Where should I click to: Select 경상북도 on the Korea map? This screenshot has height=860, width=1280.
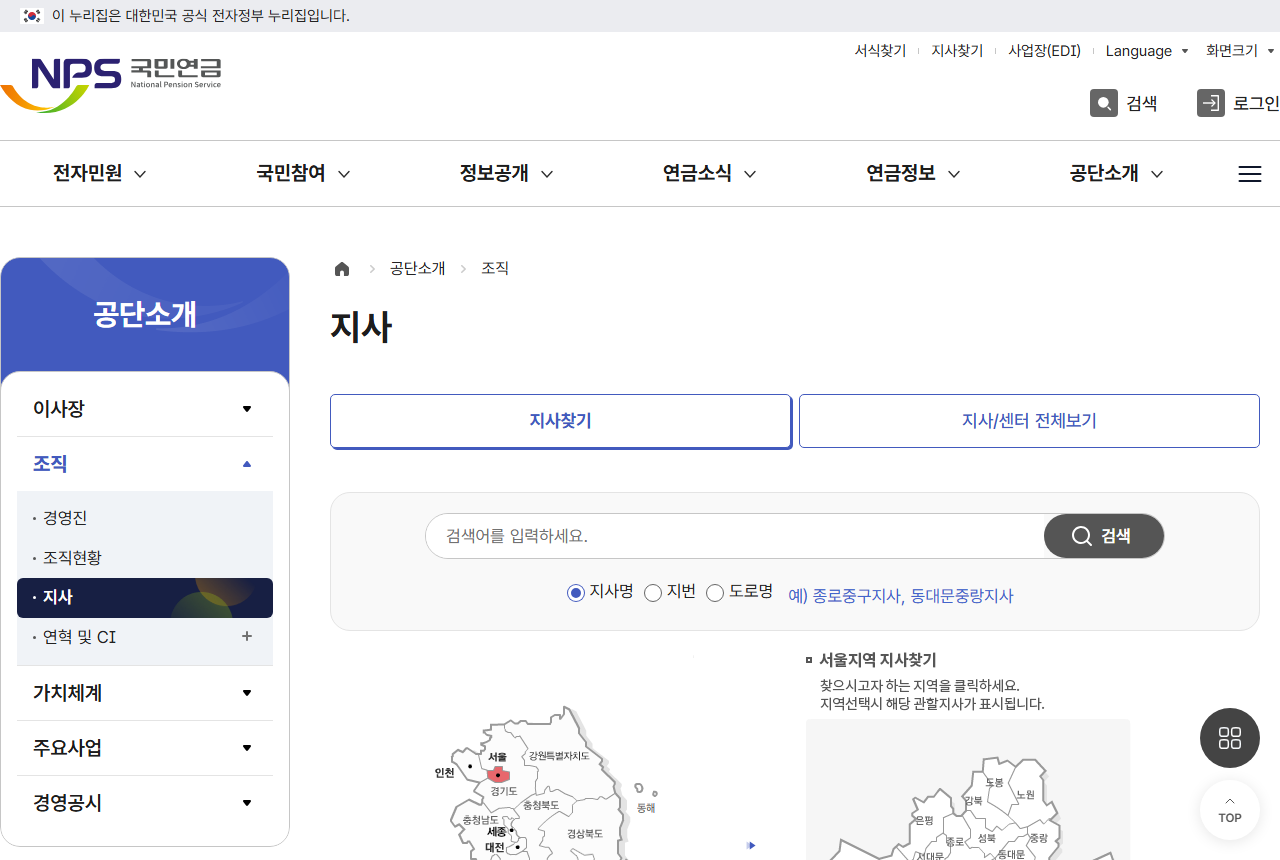pos(585,833)
